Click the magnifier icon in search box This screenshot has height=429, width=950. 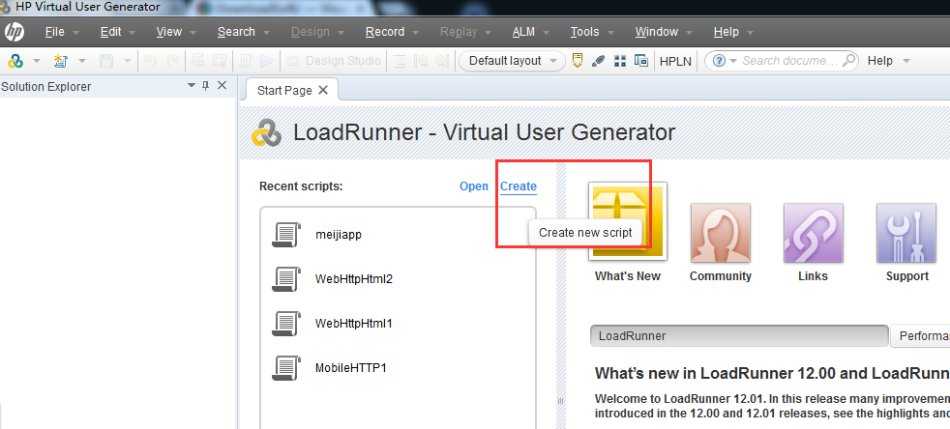(849, 60)
